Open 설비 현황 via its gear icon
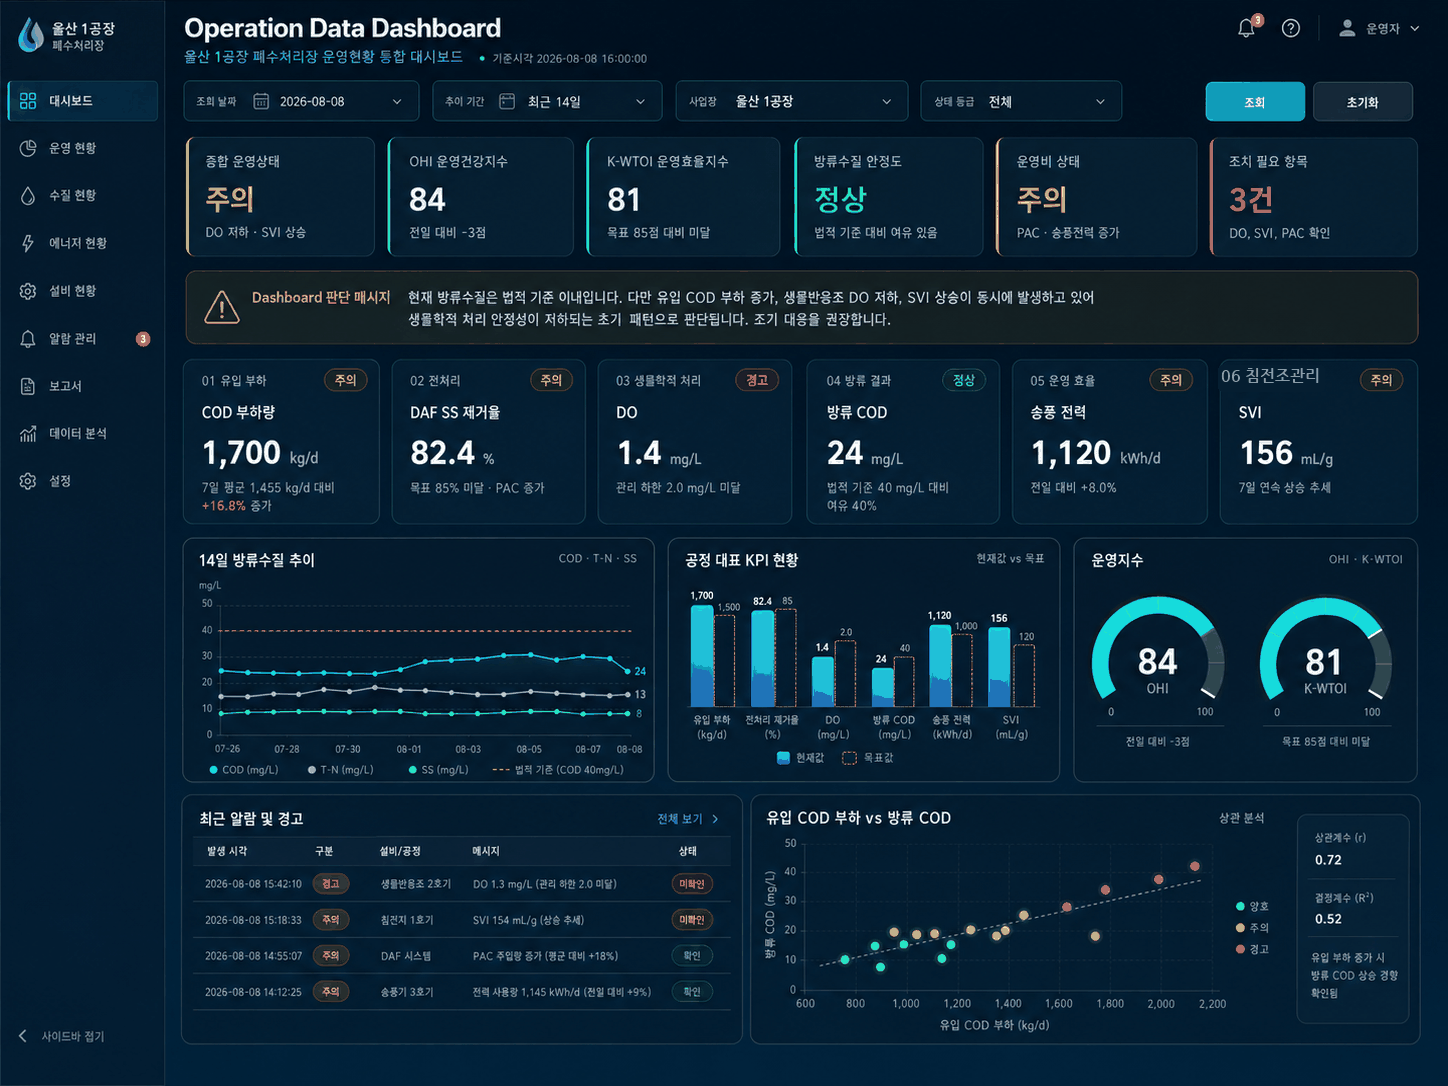Screen dimensions: 1448x1086 point(28,291)
